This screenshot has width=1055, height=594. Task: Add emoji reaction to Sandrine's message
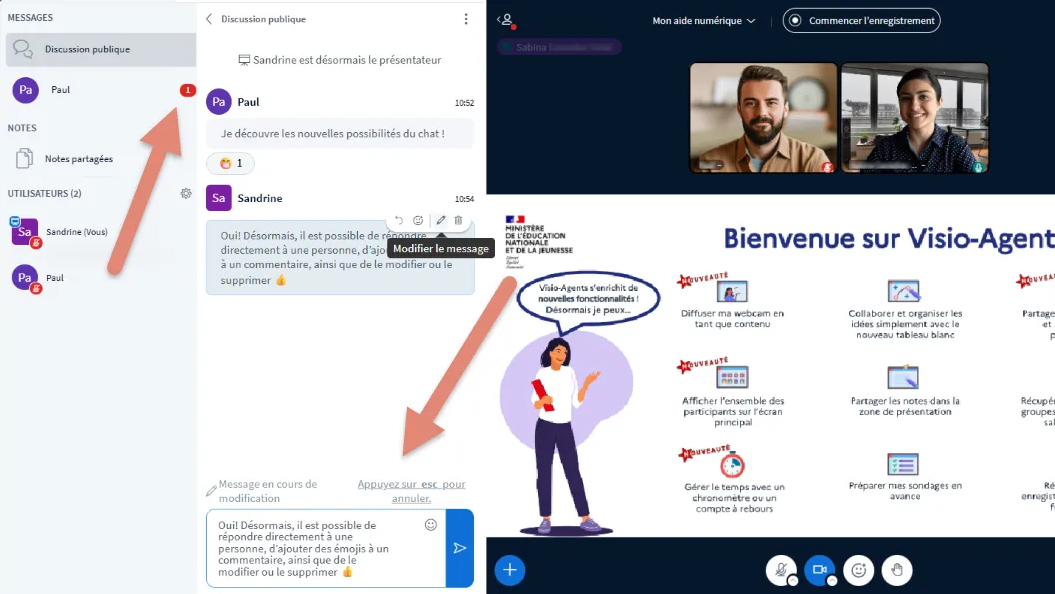(x=418, y=220)
